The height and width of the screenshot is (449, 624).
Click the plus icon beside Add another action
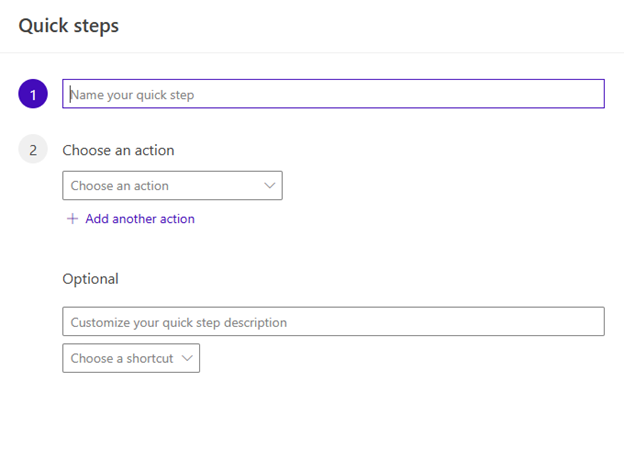click(72, 219)
